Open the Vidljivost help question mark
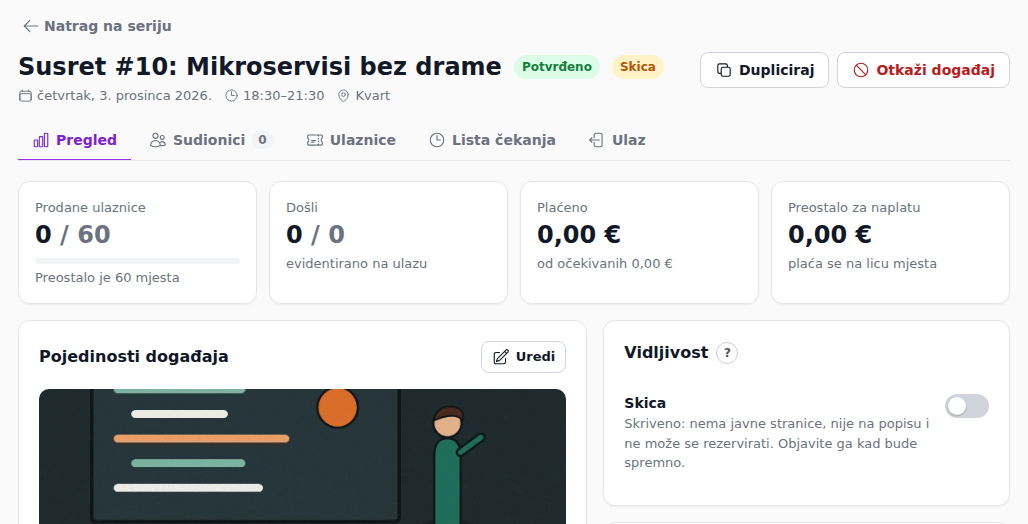 (x=726, y=353)
